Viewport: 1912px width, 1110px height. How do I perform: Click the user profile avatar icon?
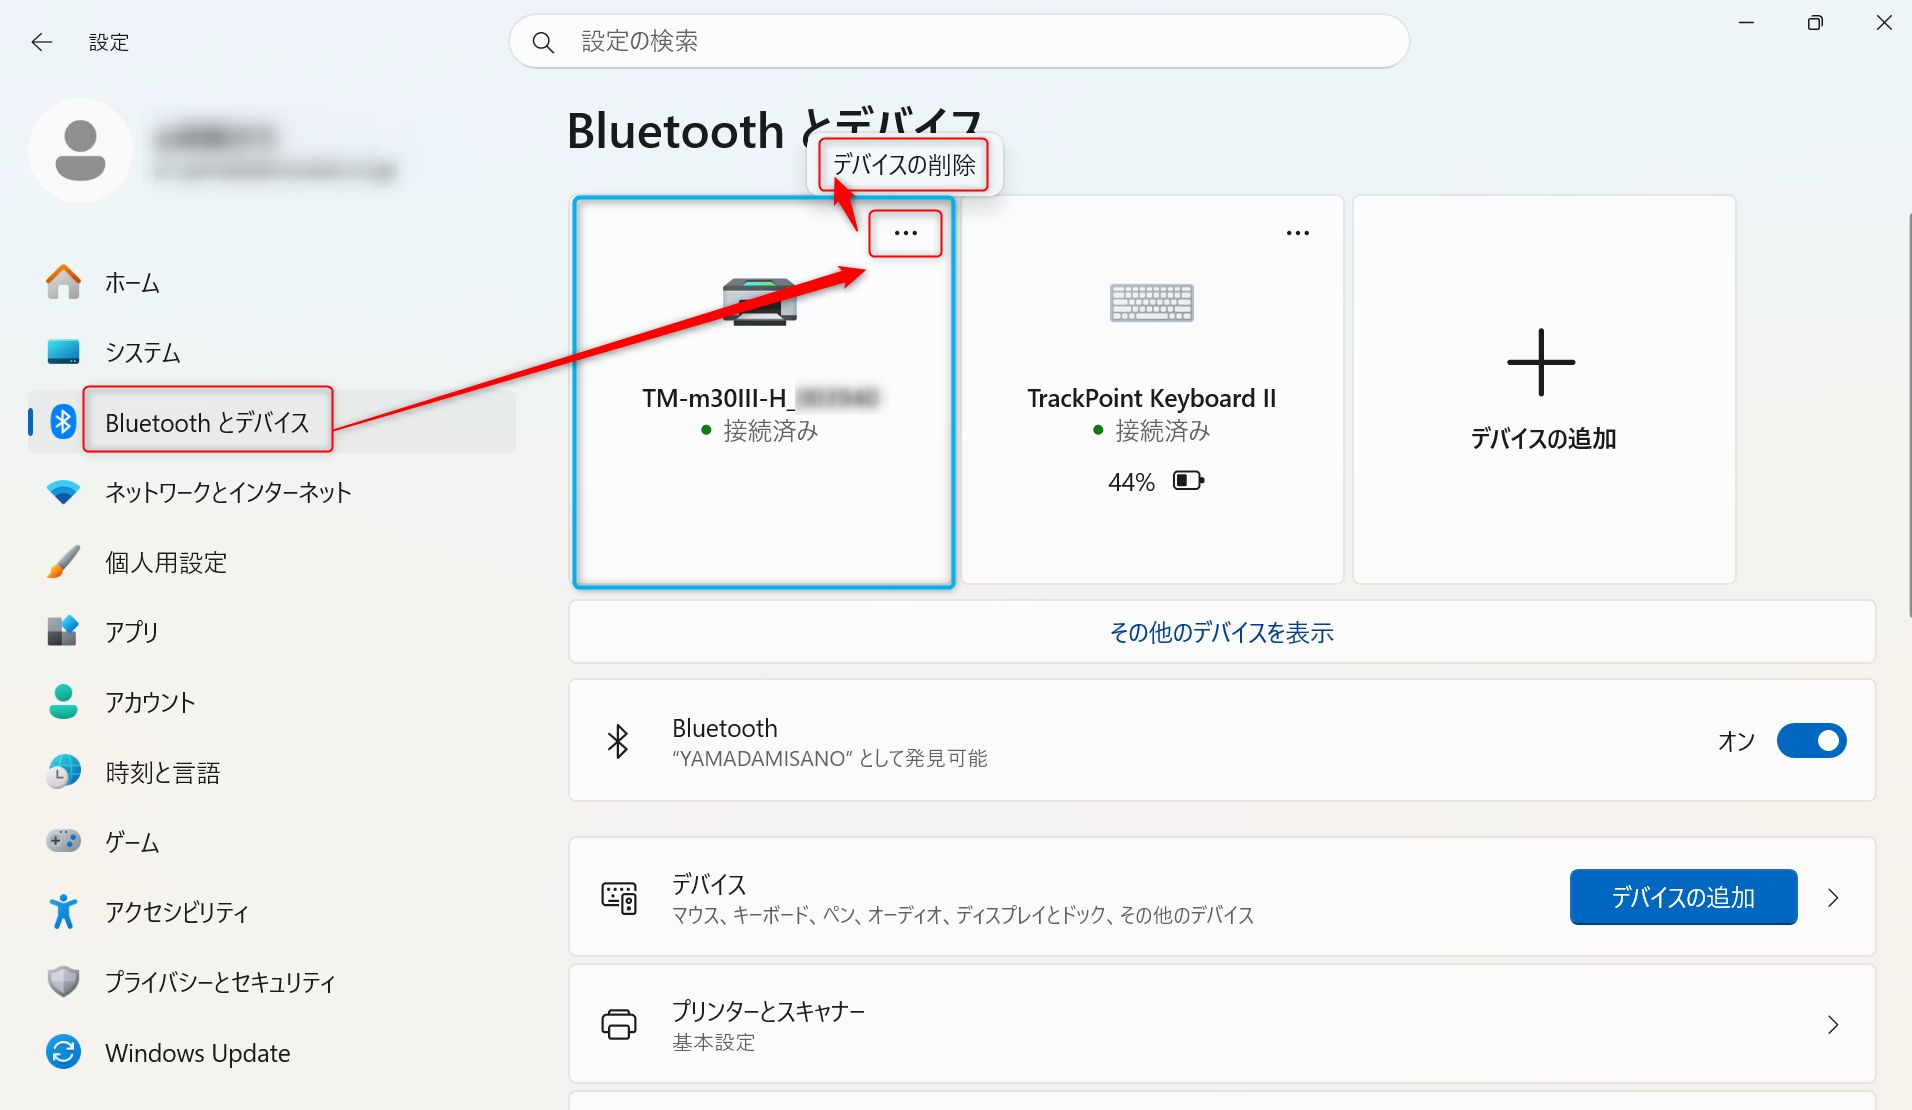coord(80,150)
